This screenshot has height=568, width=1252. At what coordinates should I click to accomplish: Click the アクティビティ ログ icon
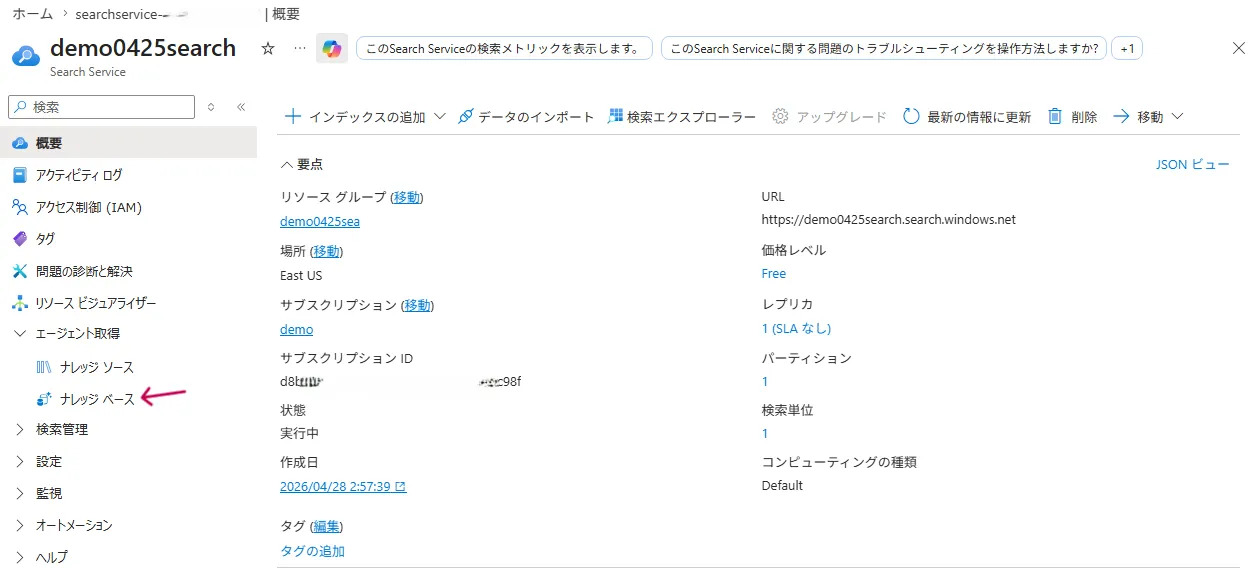[20, 175]
